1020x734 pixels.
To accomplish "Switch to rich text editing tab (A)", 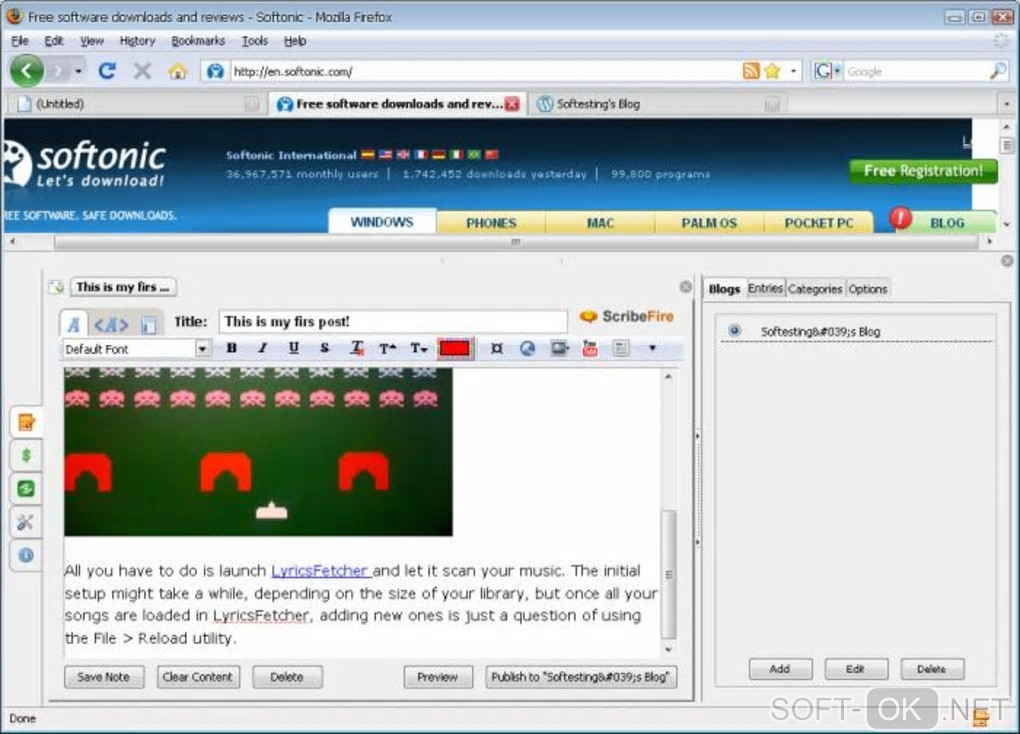I will tap(74, 323).
